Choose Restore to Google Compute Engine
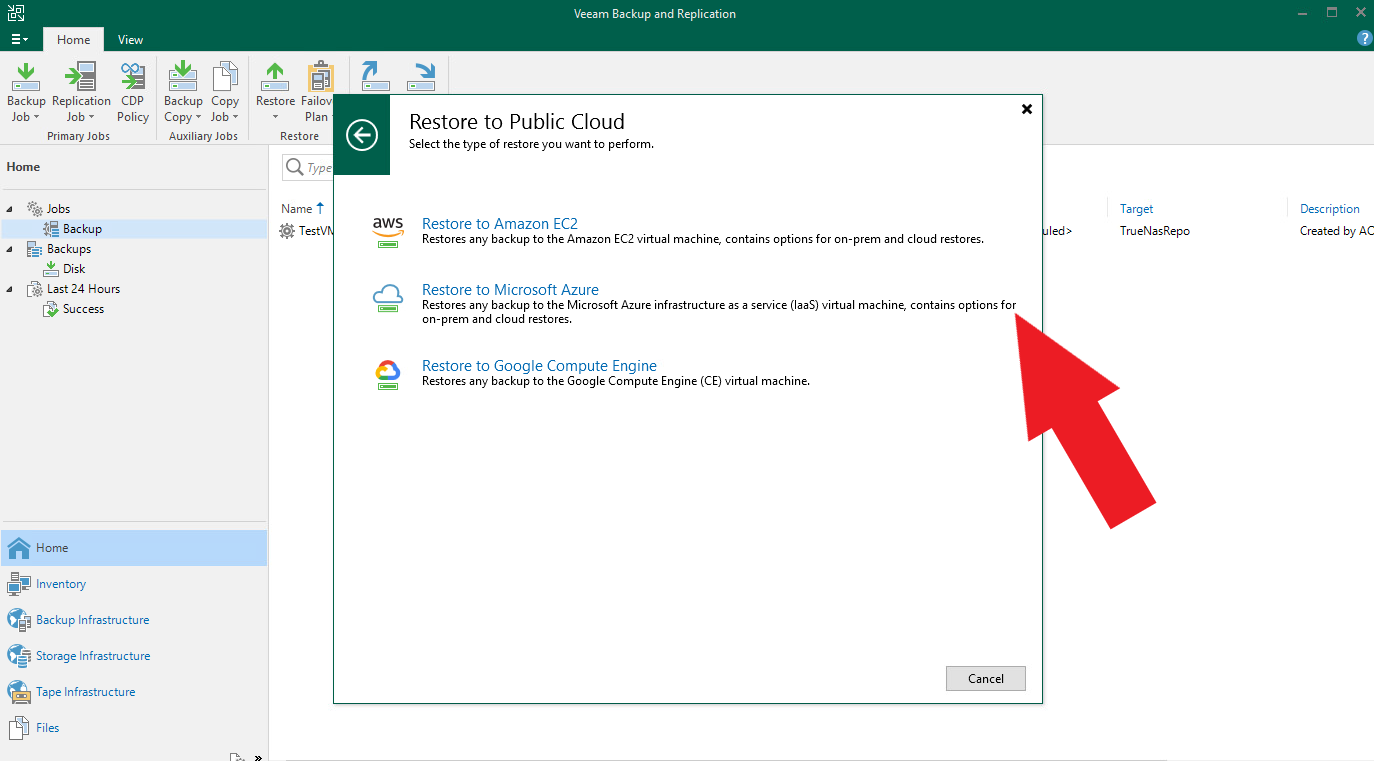 point(539,366)
